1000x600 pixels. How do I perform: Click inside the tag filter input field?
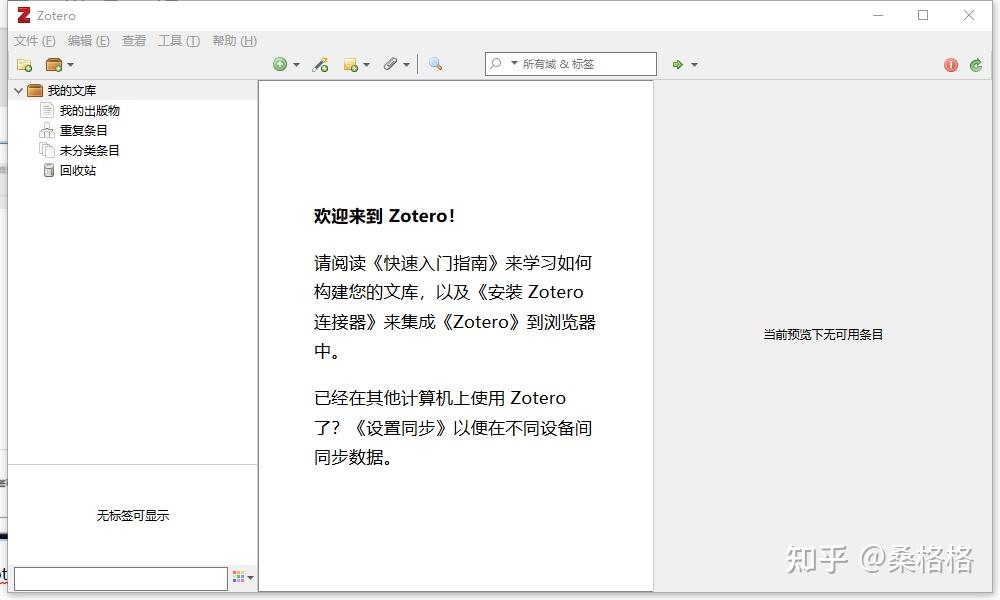[120, 577]
